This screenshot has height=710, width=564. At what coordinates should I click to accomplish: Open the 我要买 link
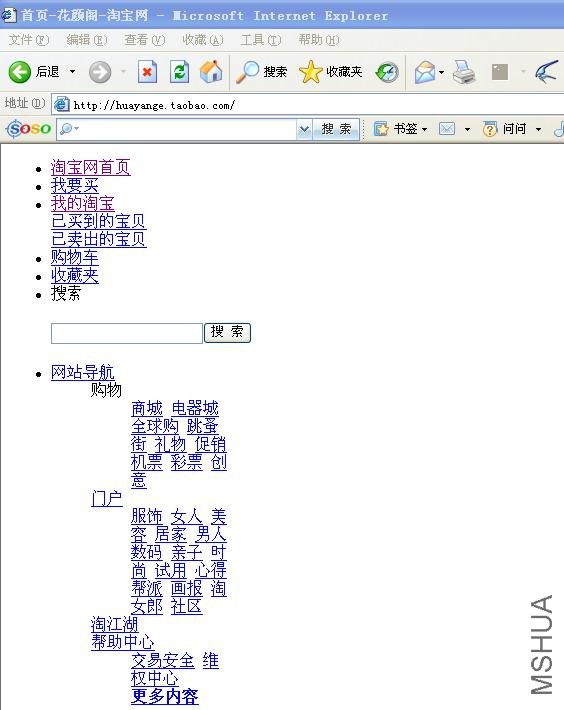point(75,185)
